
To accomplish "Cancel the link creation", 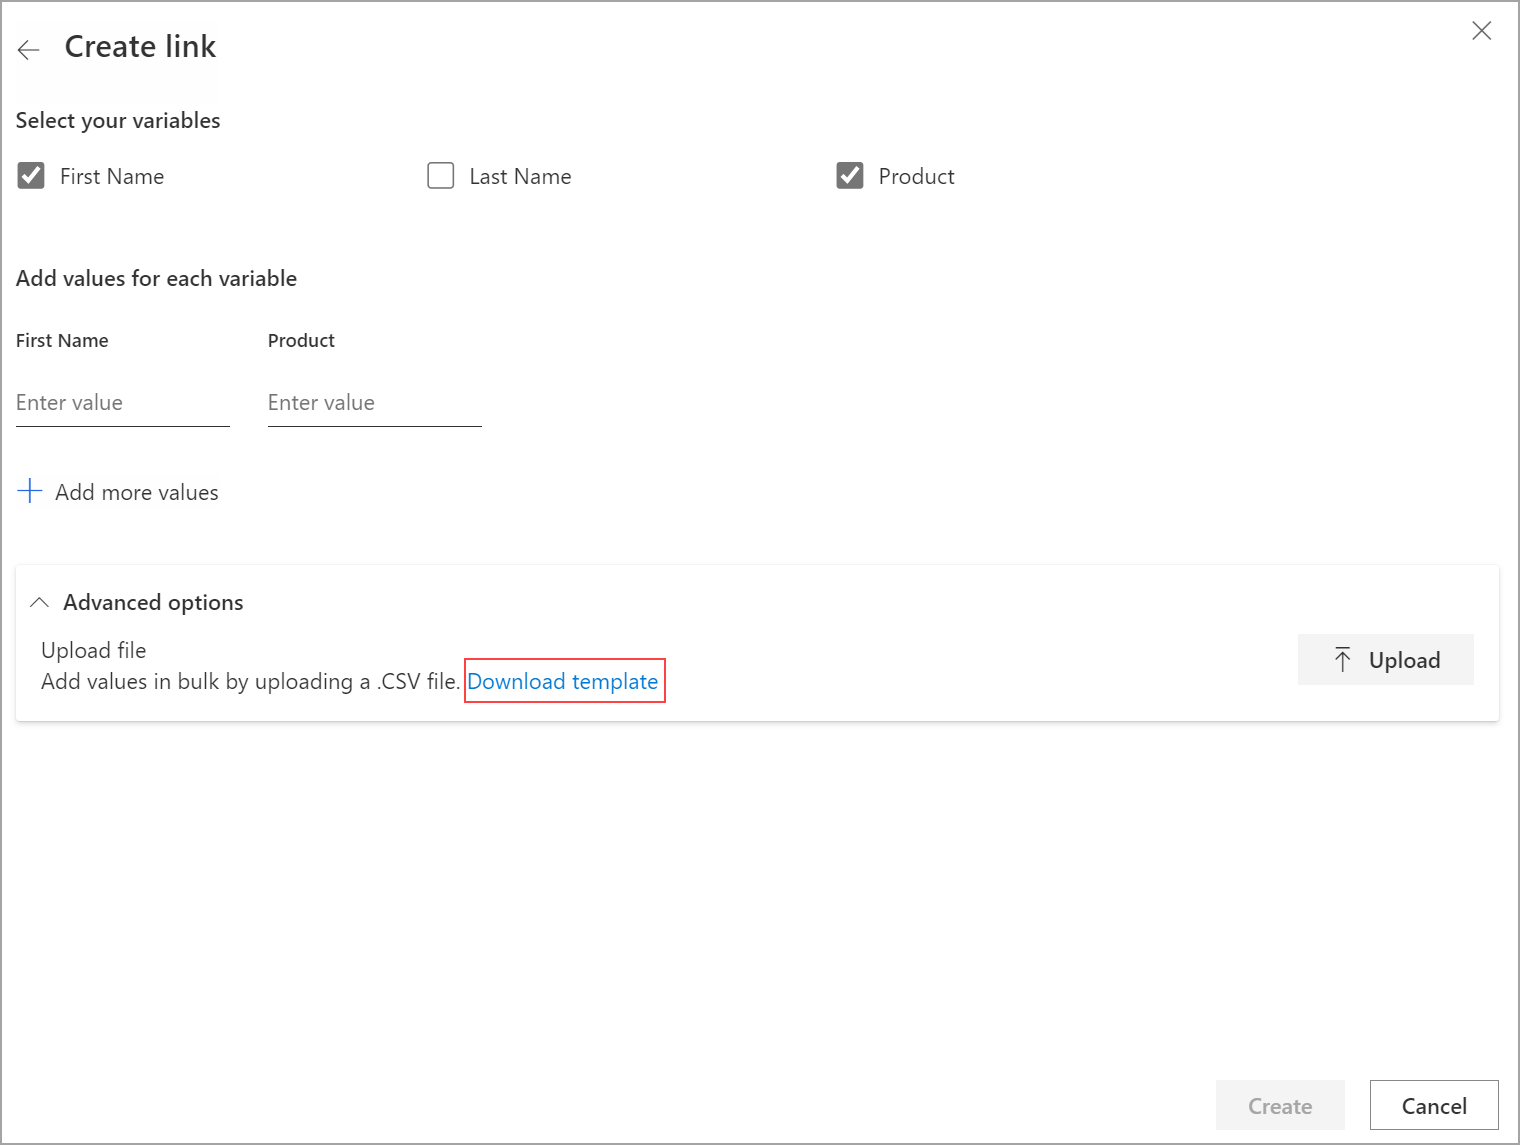I will (x=1434, y=1105).
